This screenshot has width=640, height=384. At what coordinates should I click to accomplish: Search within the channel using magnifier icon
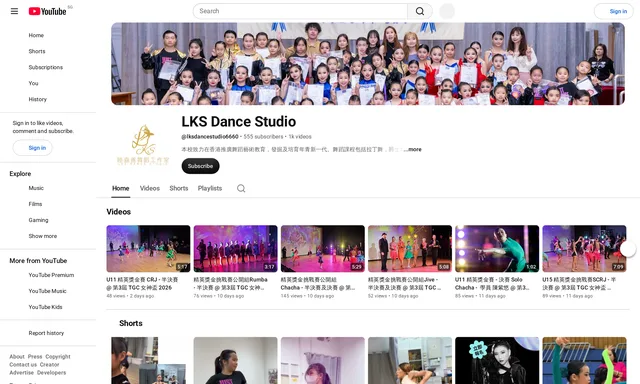(x=241, y=188)
